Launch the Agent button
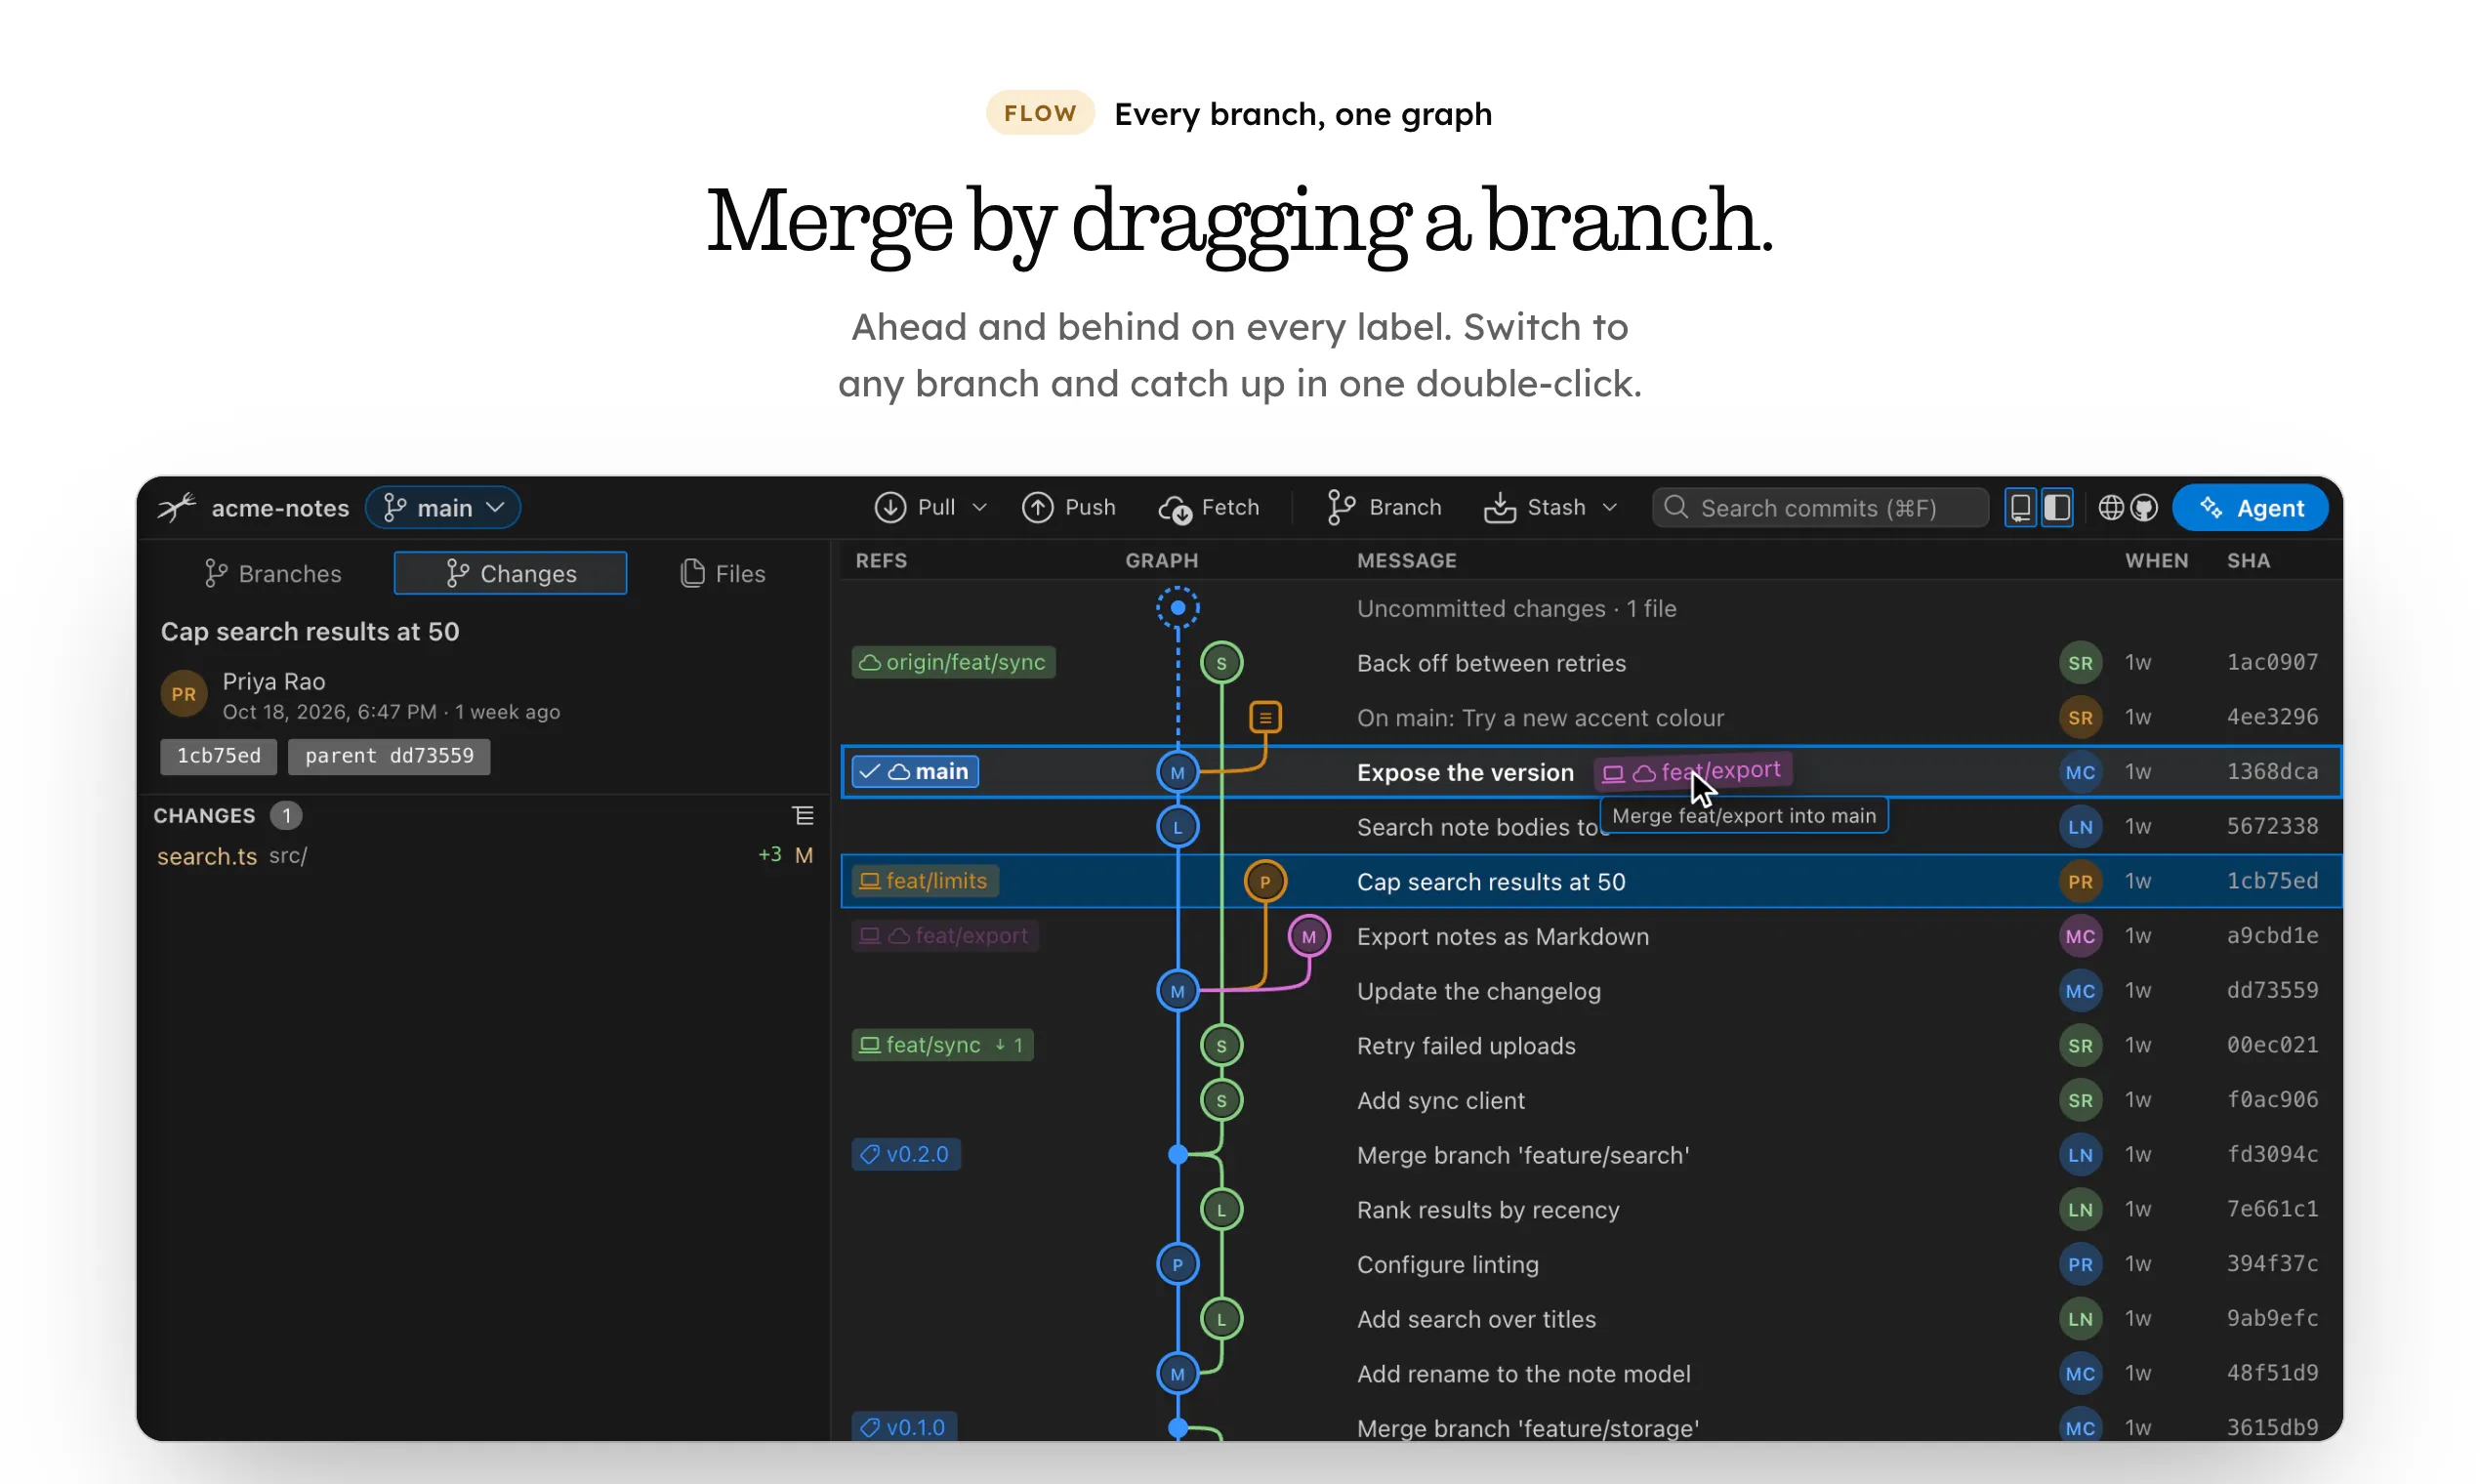Viewport: 2480px width, 1484px height. coord(2250,508)
